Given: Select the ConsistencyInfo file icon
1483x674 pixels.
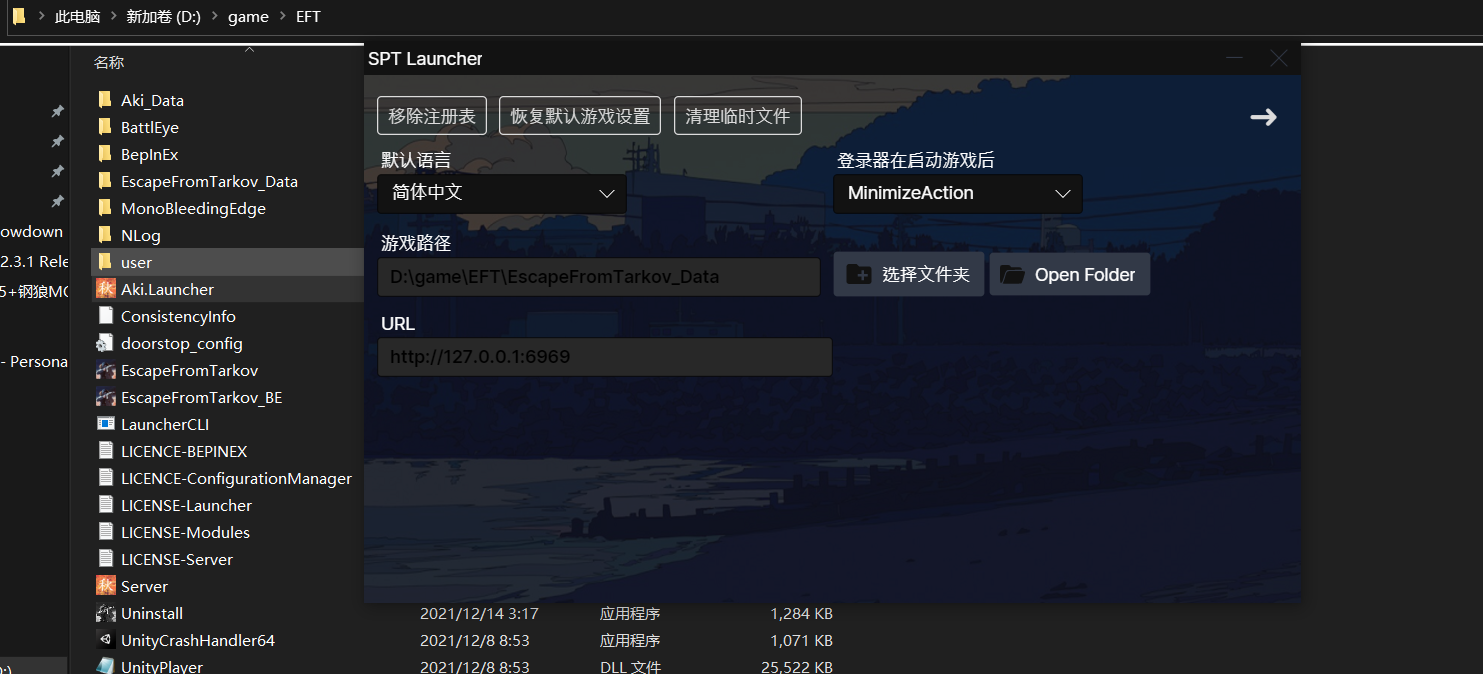Looking at the screenshot, I should pos(105,316).
